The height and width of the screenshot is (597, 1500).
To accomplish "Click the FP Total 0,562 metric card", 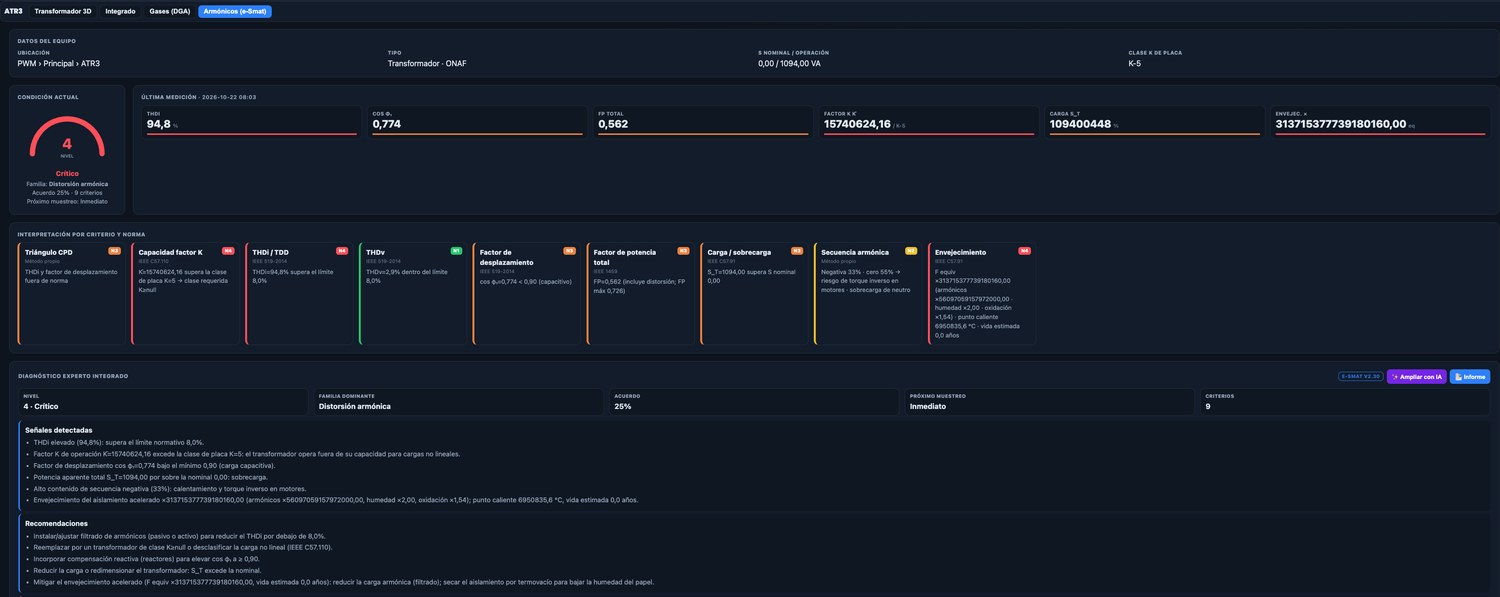I will [703, 121].
